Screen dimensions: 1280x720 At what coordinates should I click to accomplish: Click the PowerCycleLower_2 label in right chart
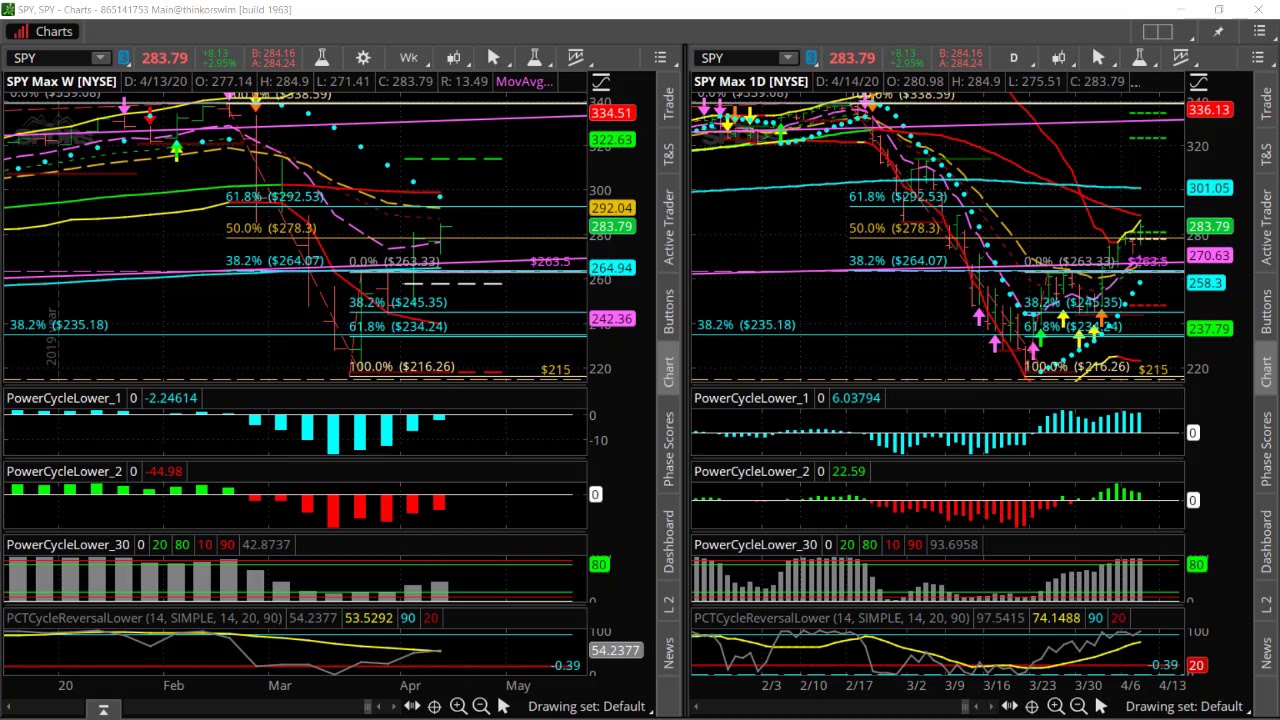(x=751, y=471)
